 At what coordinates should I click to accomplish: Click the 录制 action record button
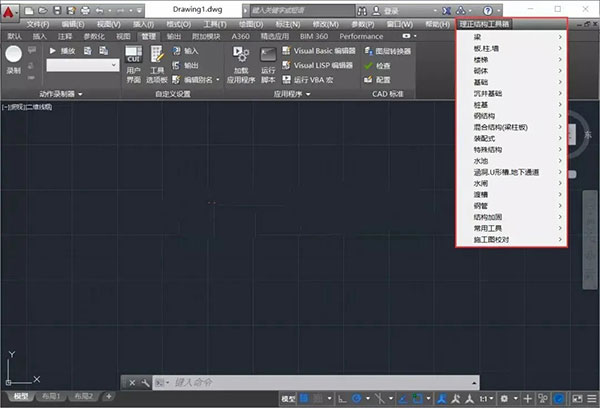[x=14, y=59]
